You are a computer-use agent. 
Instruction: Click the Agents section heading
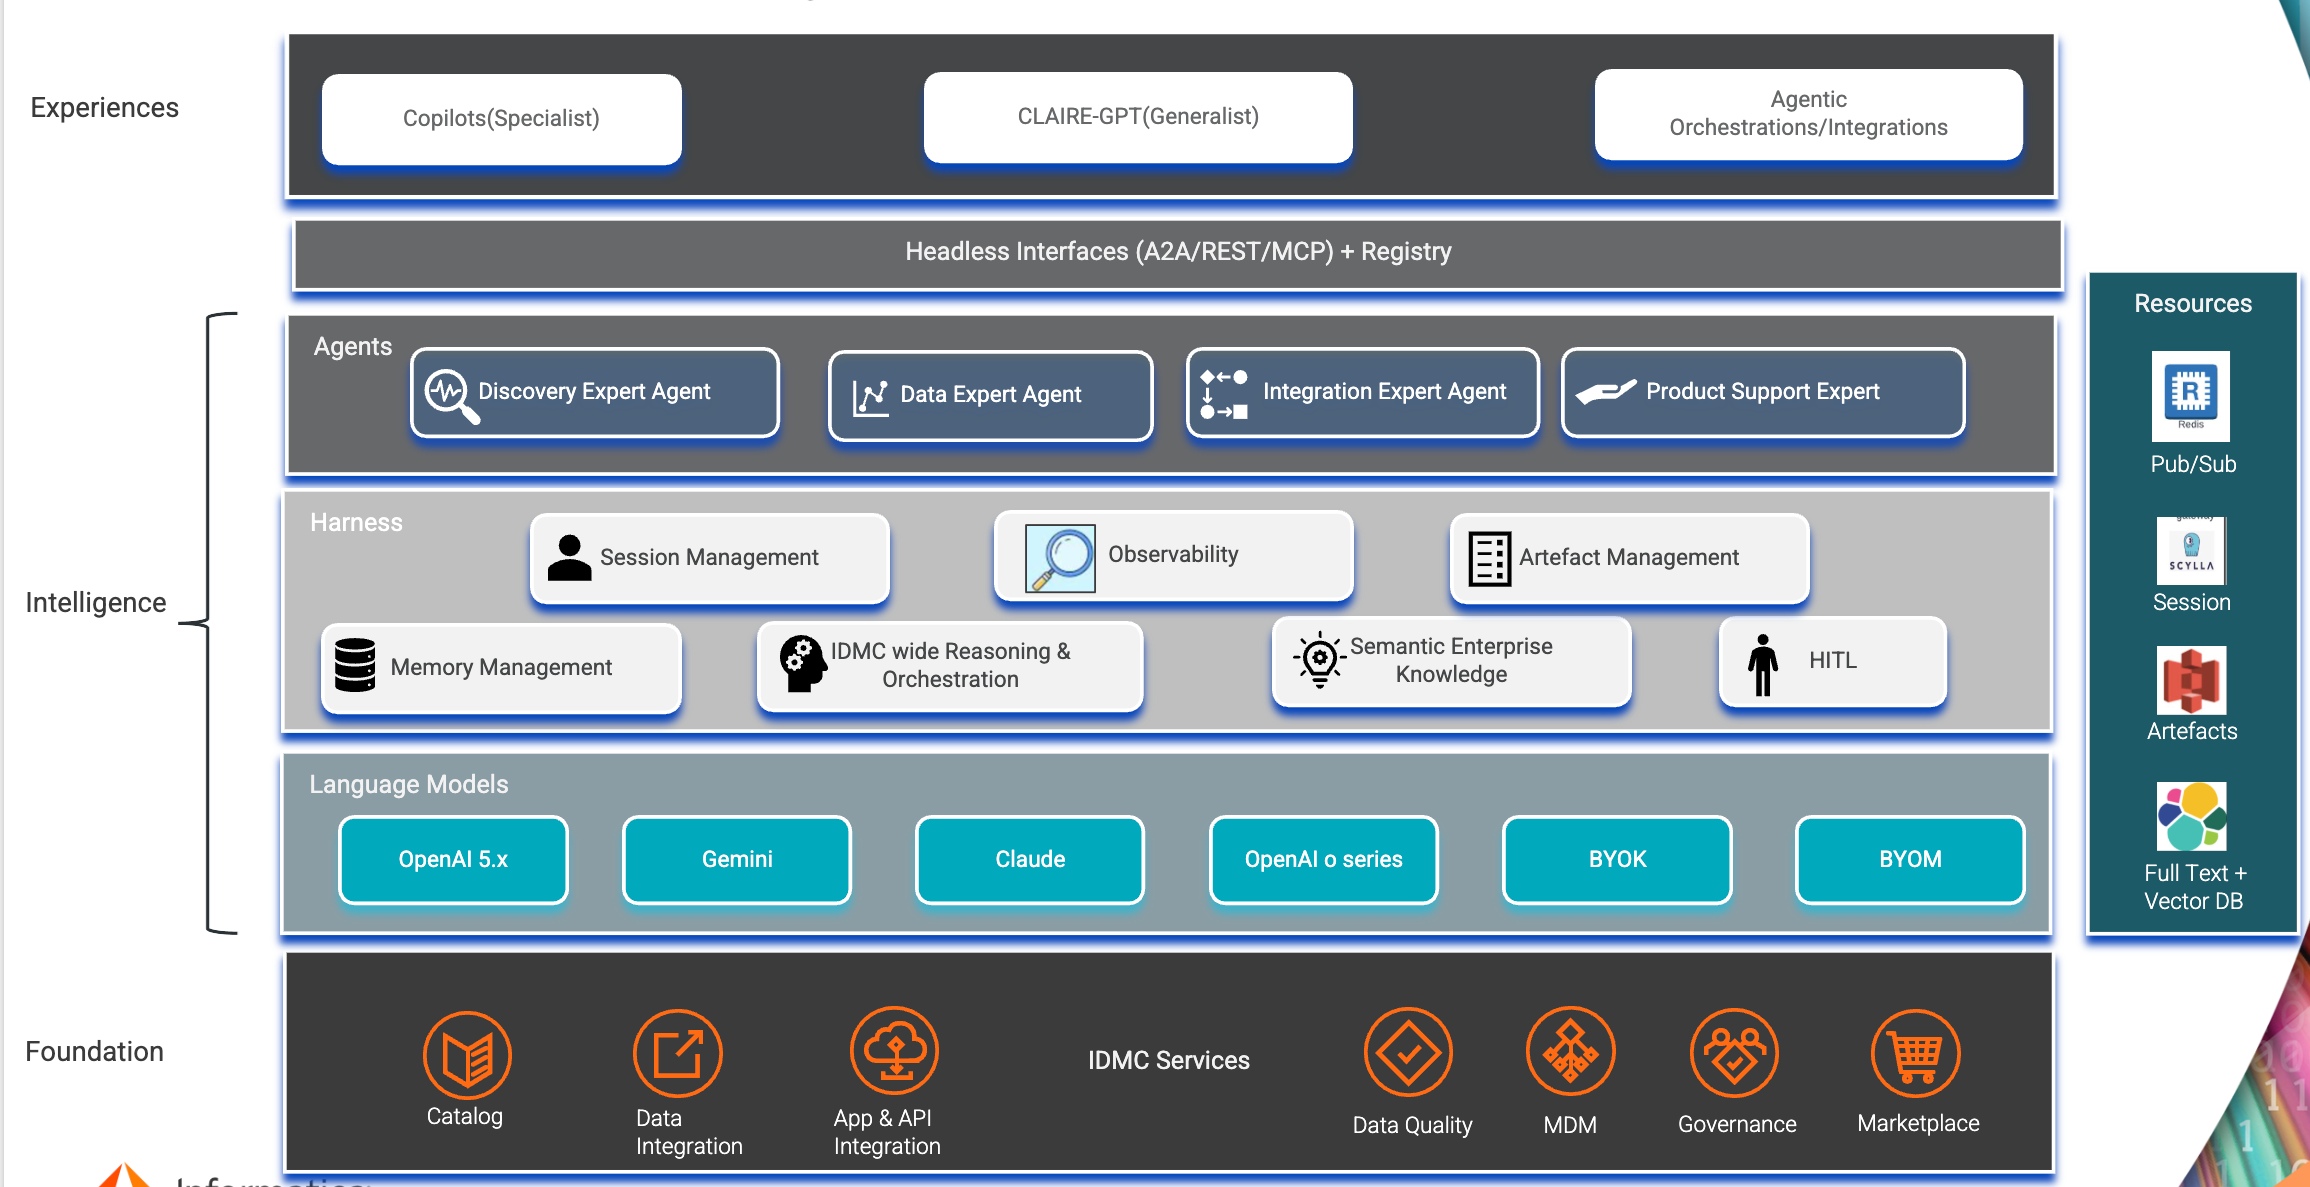353,347
